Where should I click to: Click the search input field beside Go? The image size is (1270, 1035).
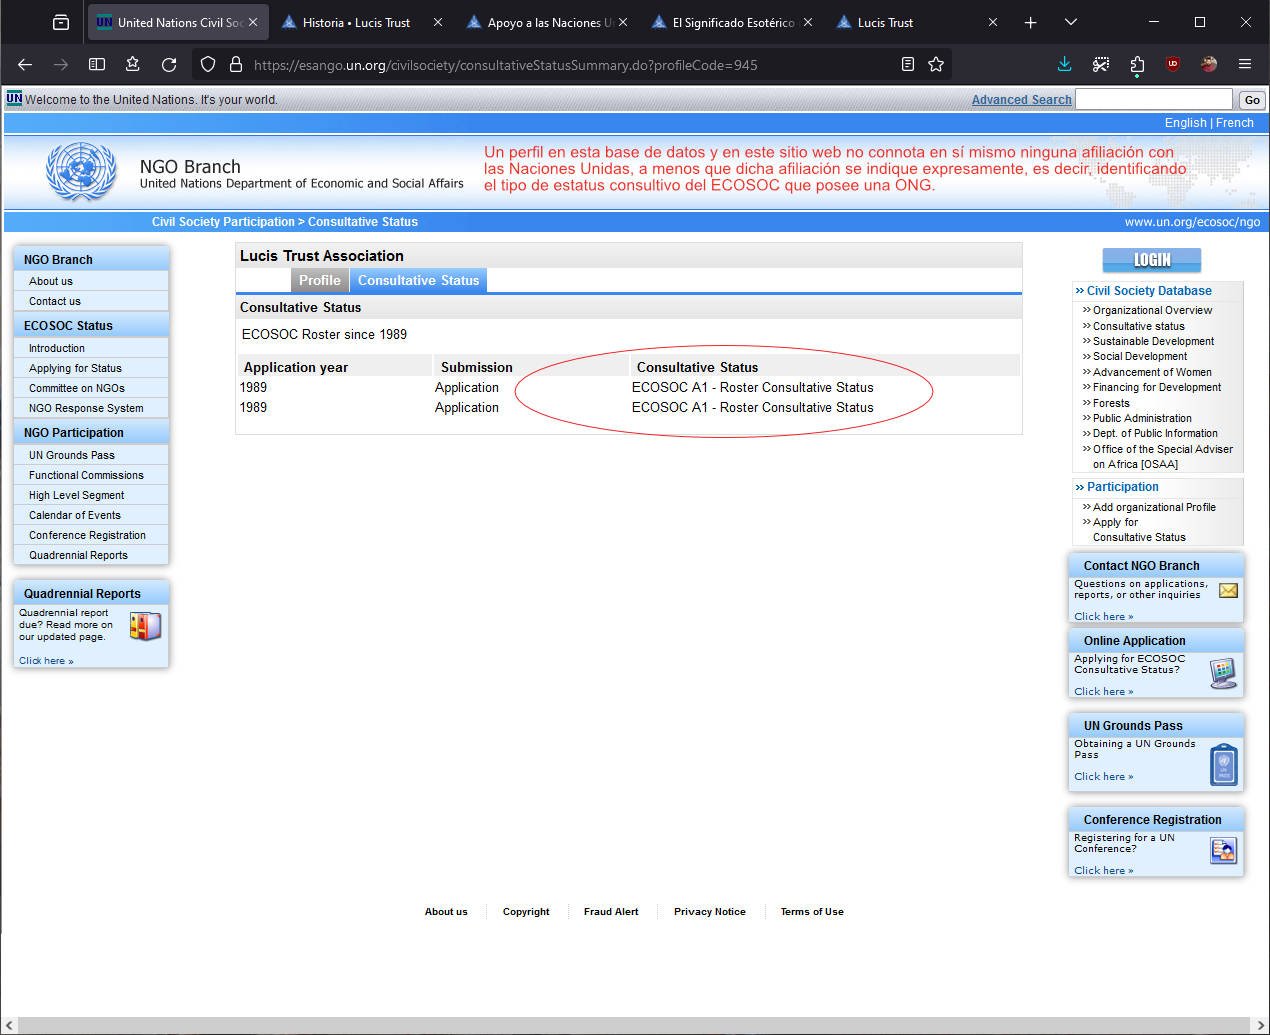1153,99
